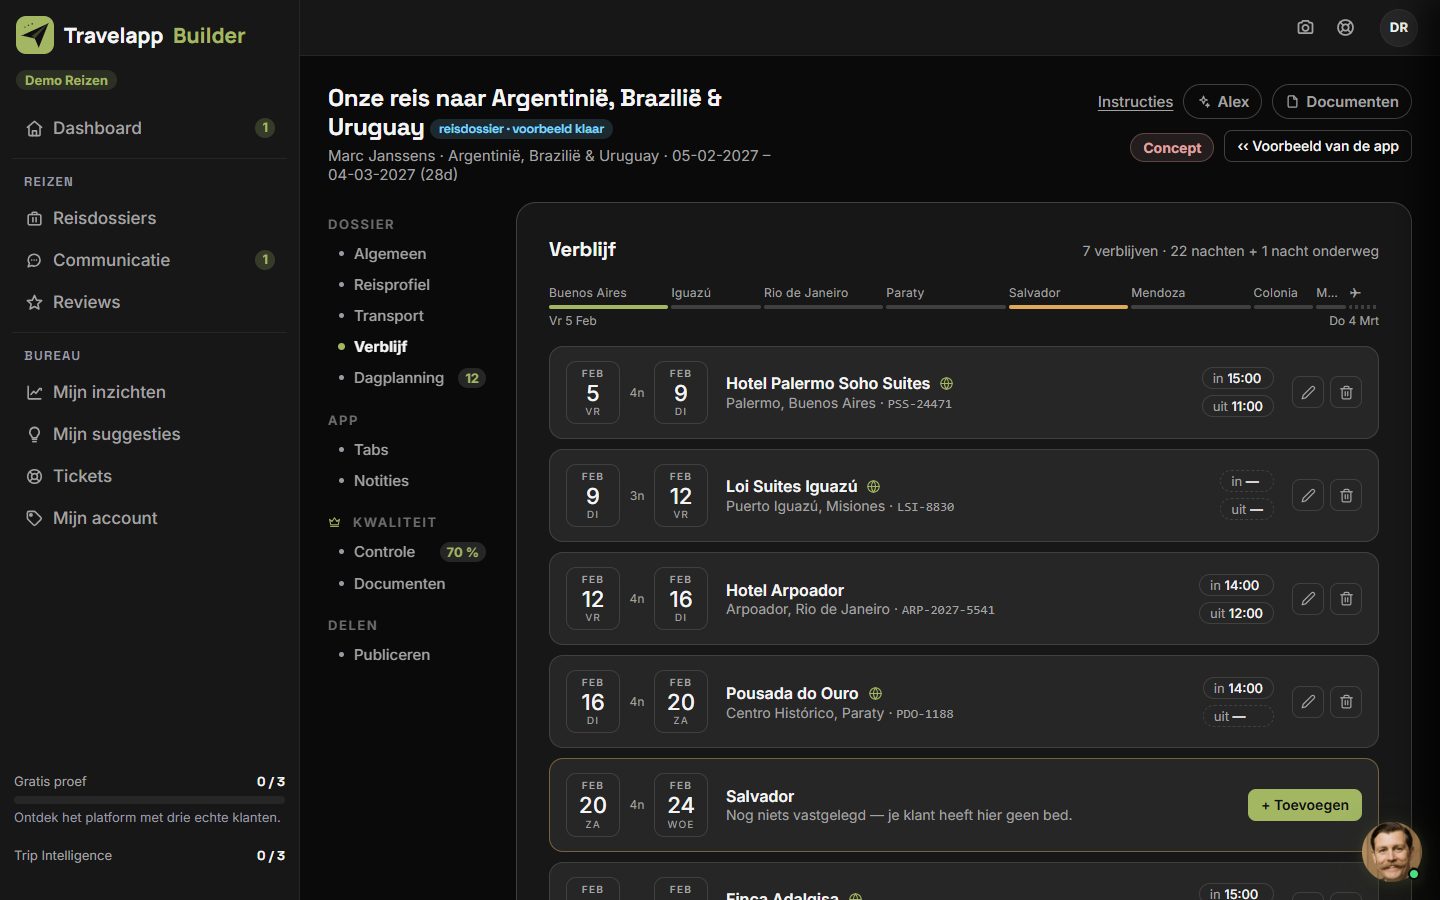Viewport: 1440px width, 900px height.
Task: Delete the Pousada do Ouro stay
Action: pos(1346,702)
